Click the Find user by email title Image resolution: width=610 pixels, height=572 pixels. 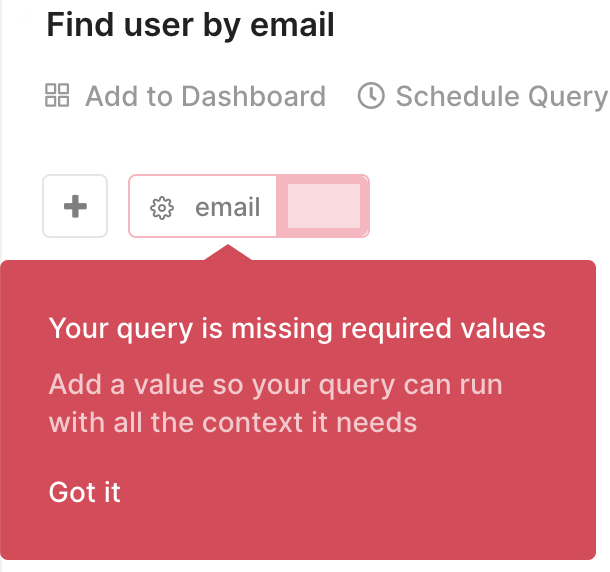click(190, 25)
